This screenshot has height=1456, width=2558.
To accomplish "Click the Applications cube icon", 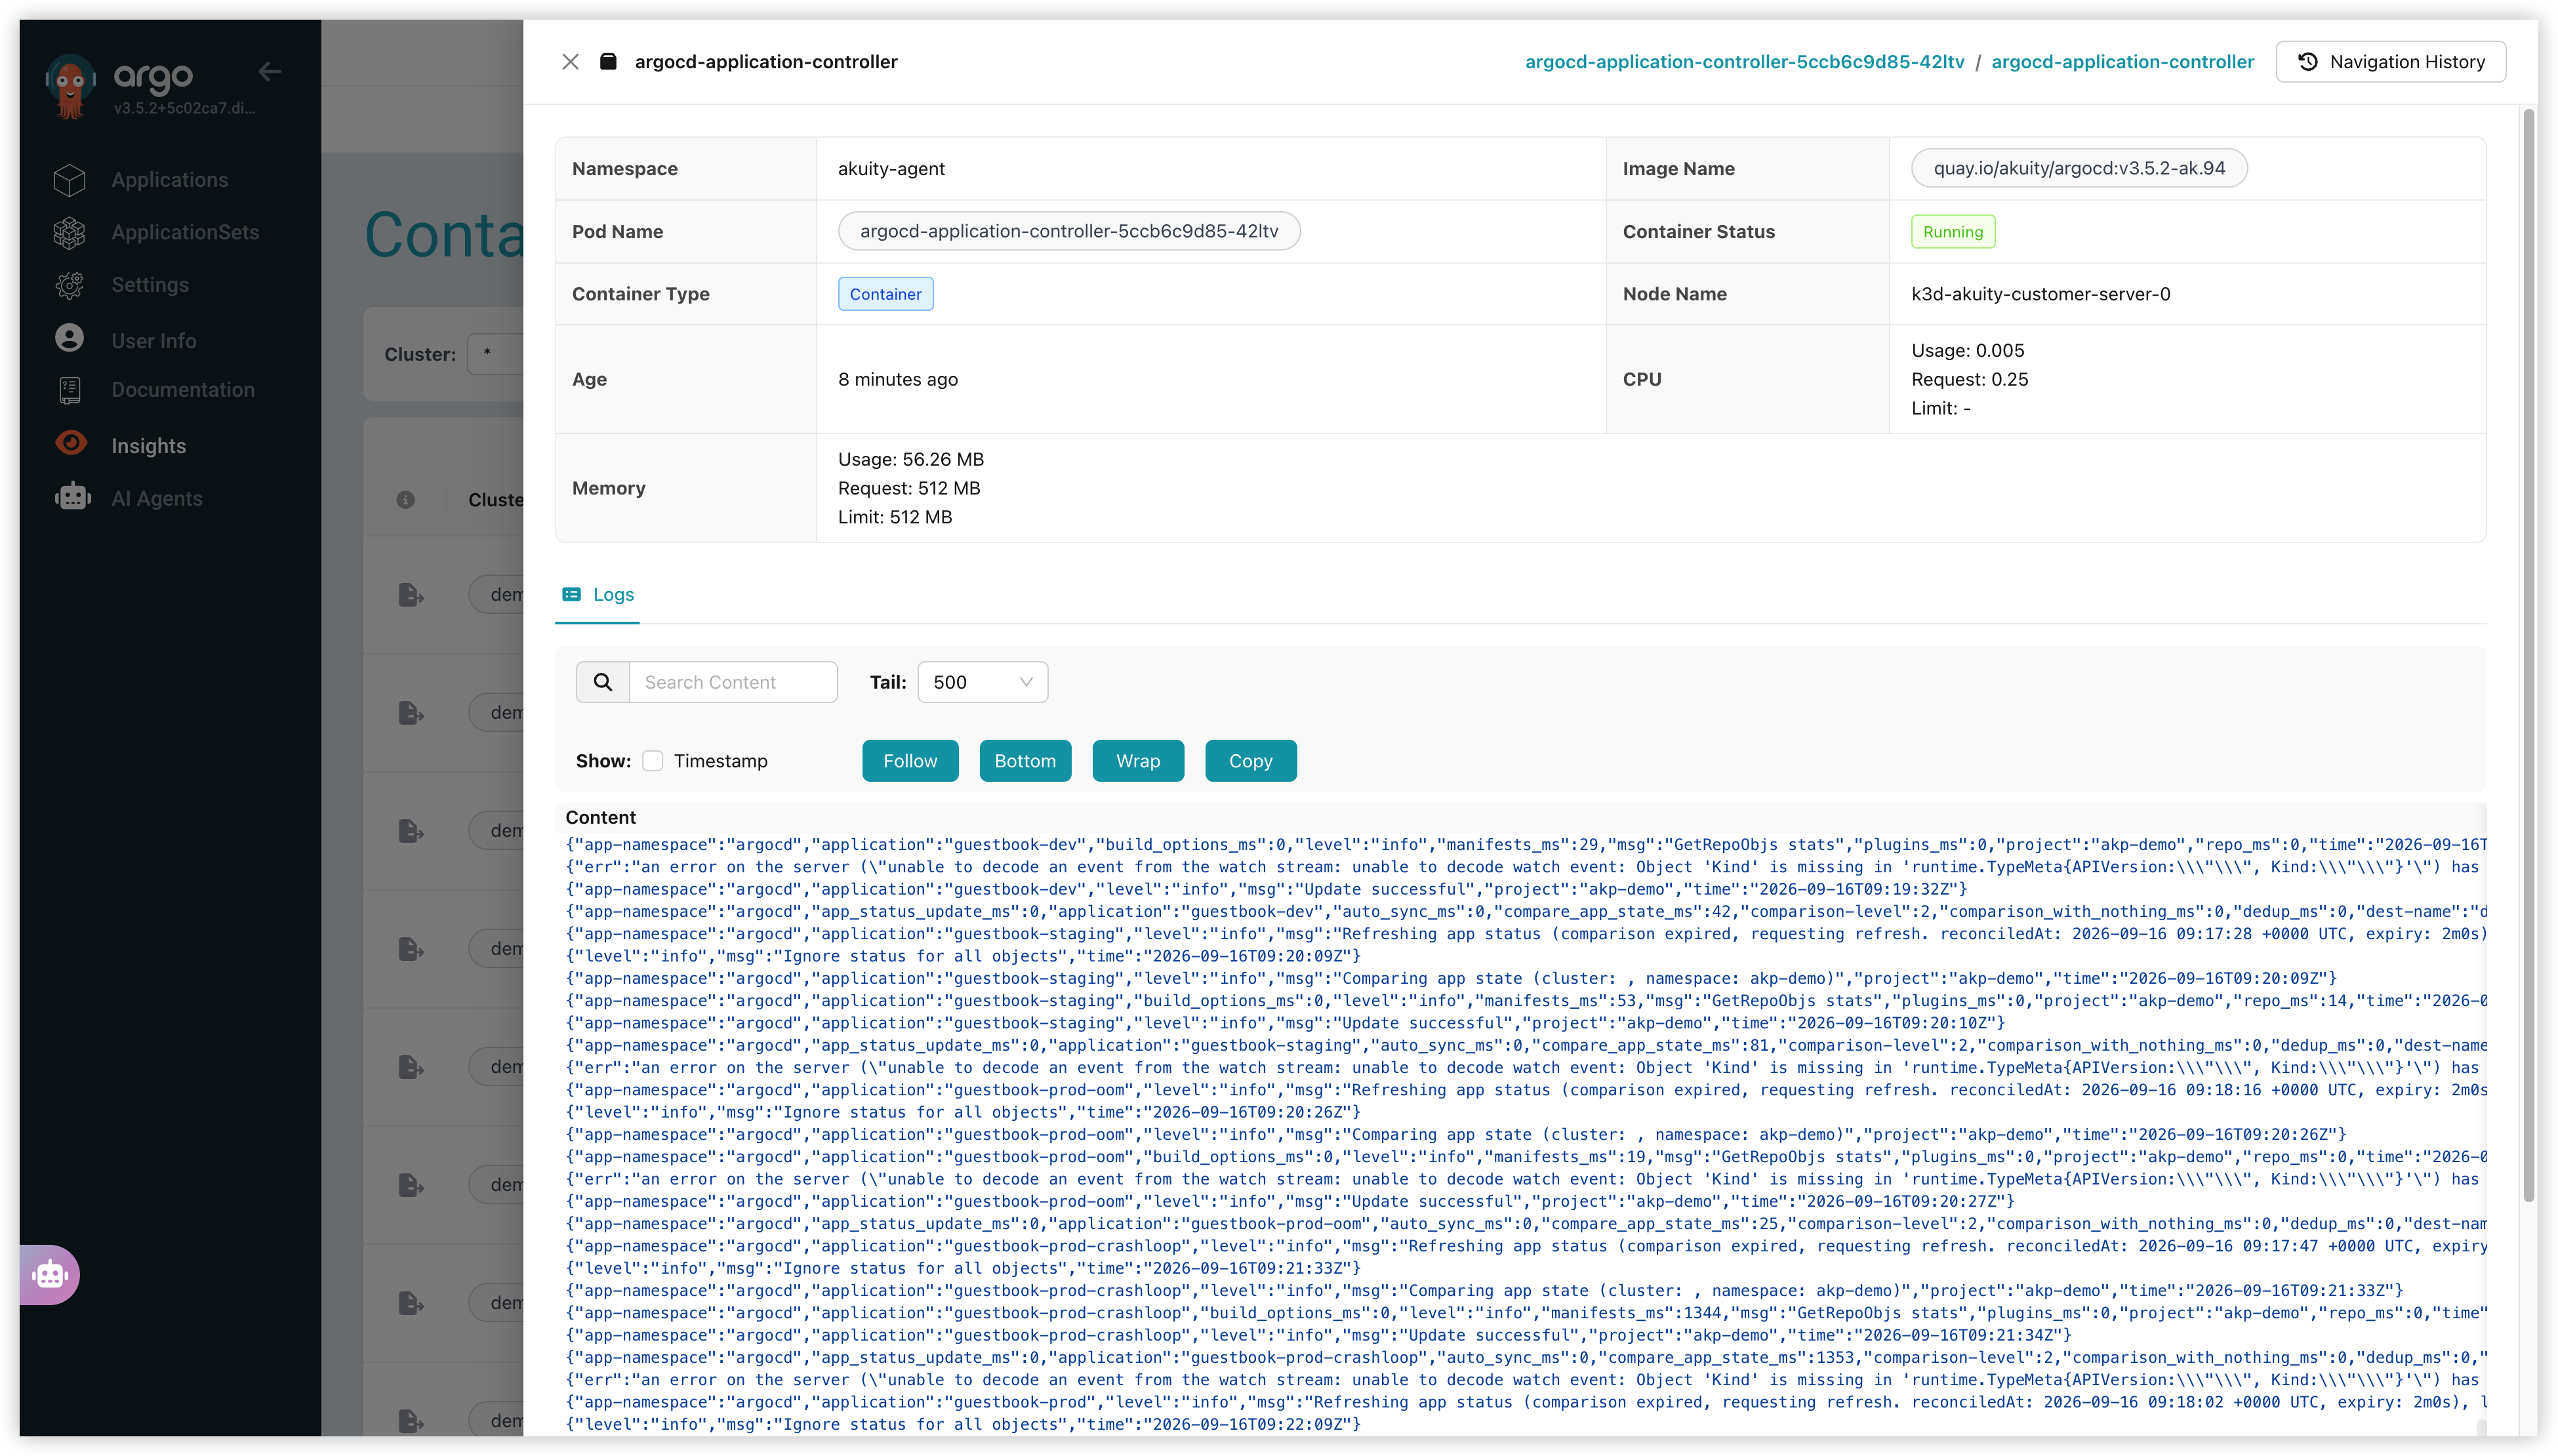I will point(70,180).
